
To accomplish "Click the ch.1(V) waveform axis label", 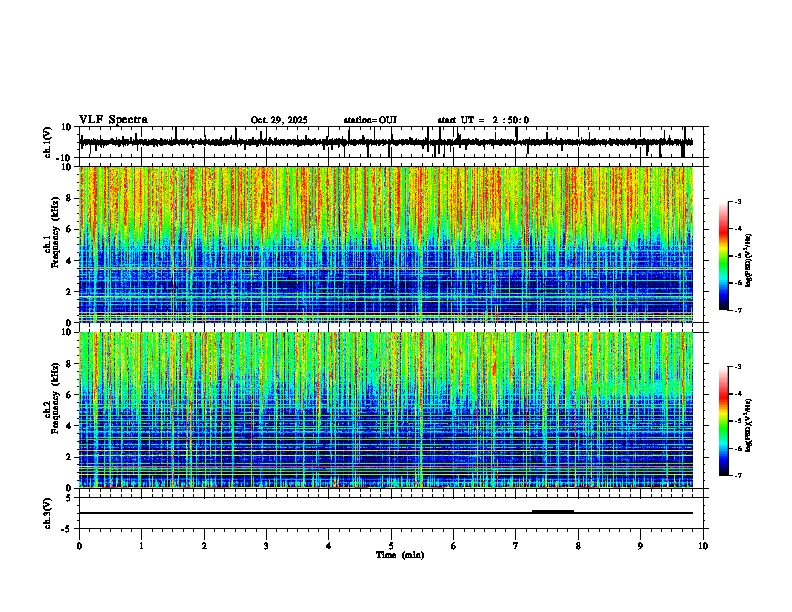I will pyautogui.click(x=48, y=142).
